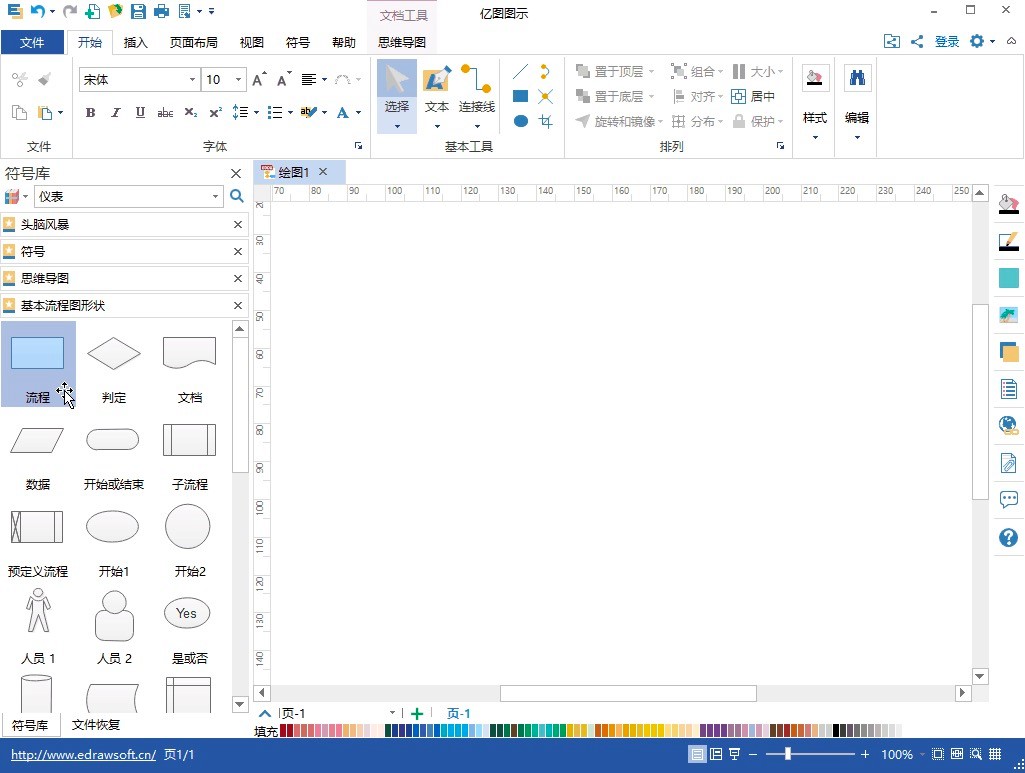Viewport: 1025px width, 773px height.
Task: Click the 登录 login button
Action: pyautogui.click(x=946, y=42)
